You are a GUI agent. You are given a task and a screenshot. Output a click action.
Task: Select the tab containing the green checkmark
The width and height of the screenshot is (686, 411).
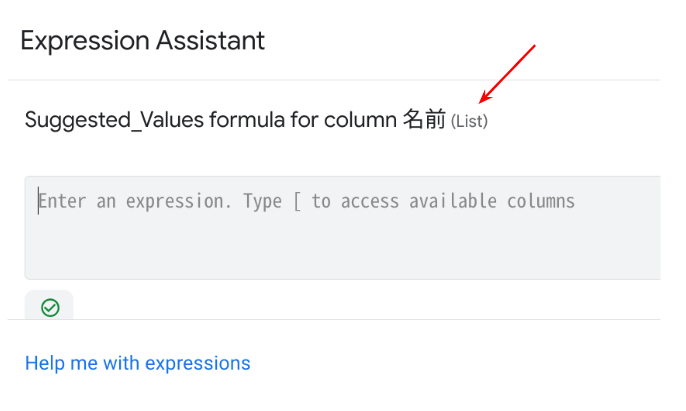49,305
